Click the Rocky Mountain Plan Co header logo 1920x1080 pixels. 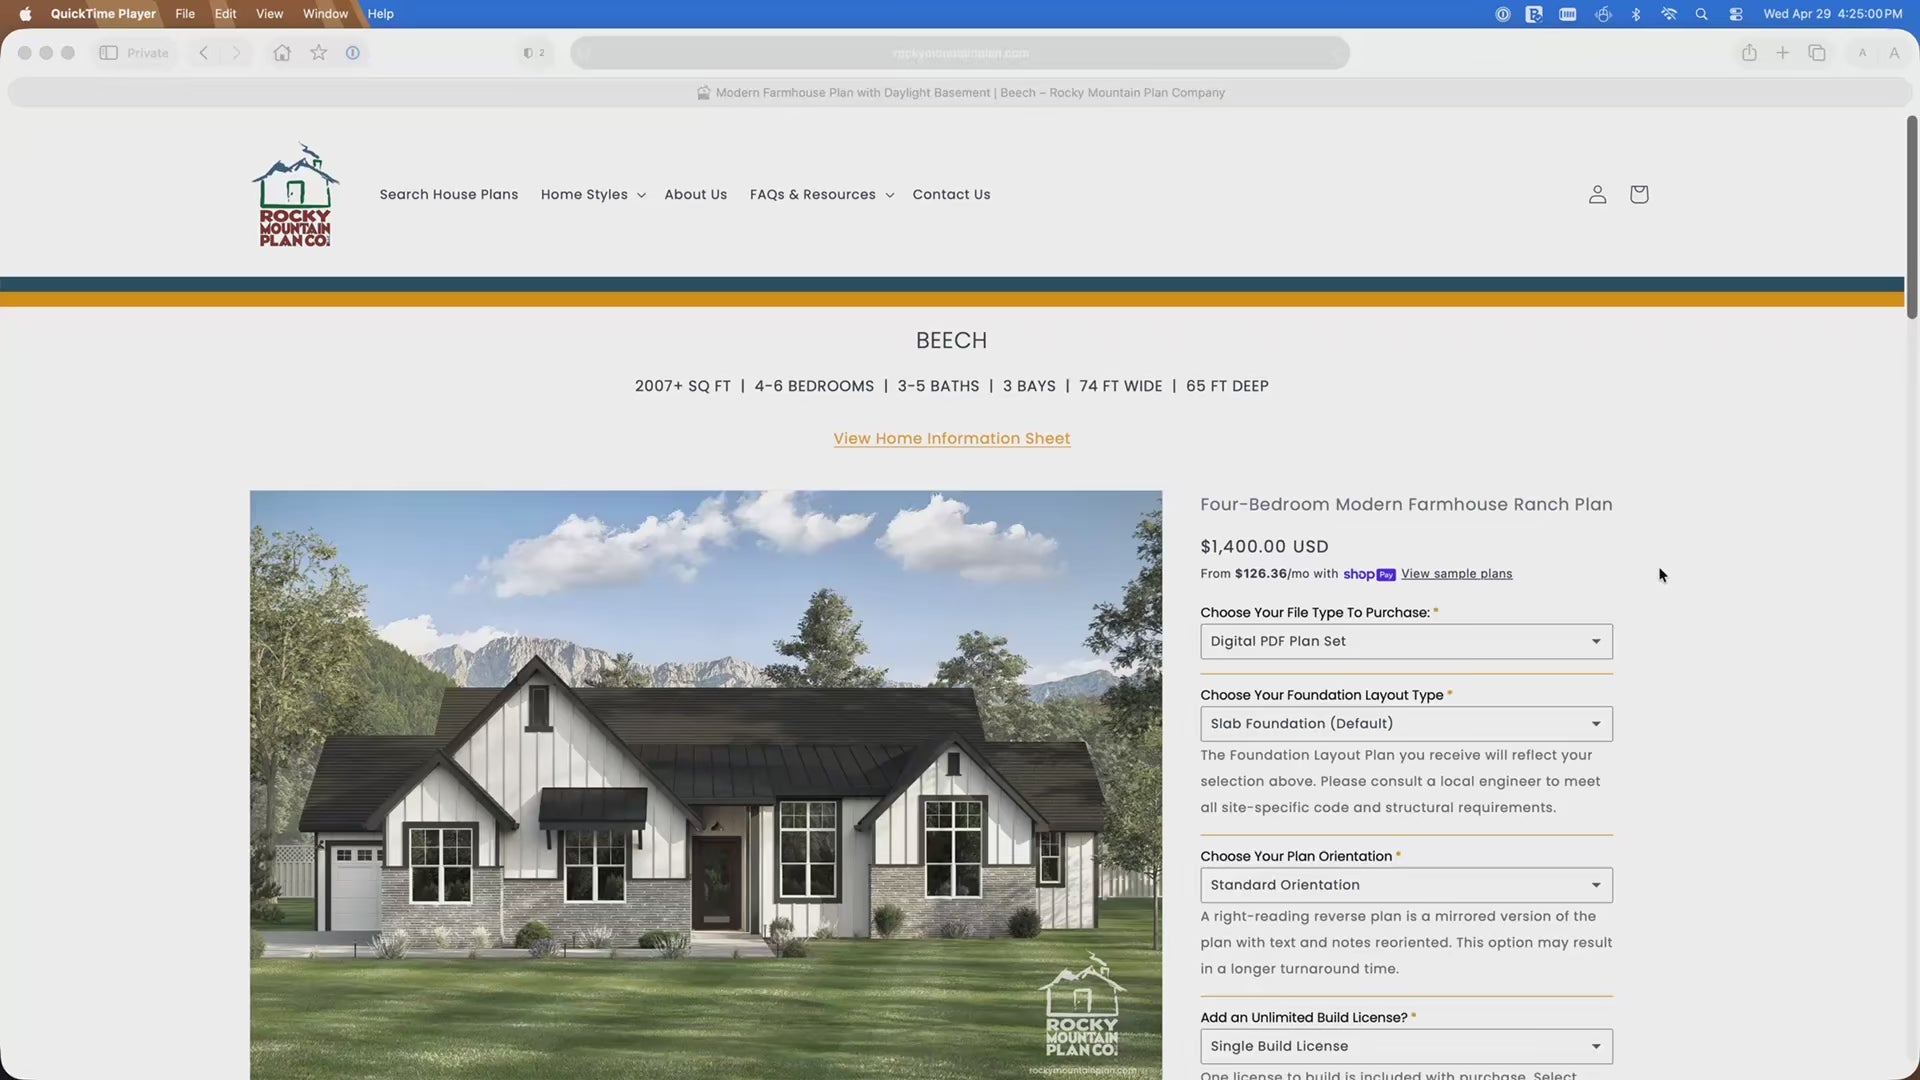[x=295, y=195]
